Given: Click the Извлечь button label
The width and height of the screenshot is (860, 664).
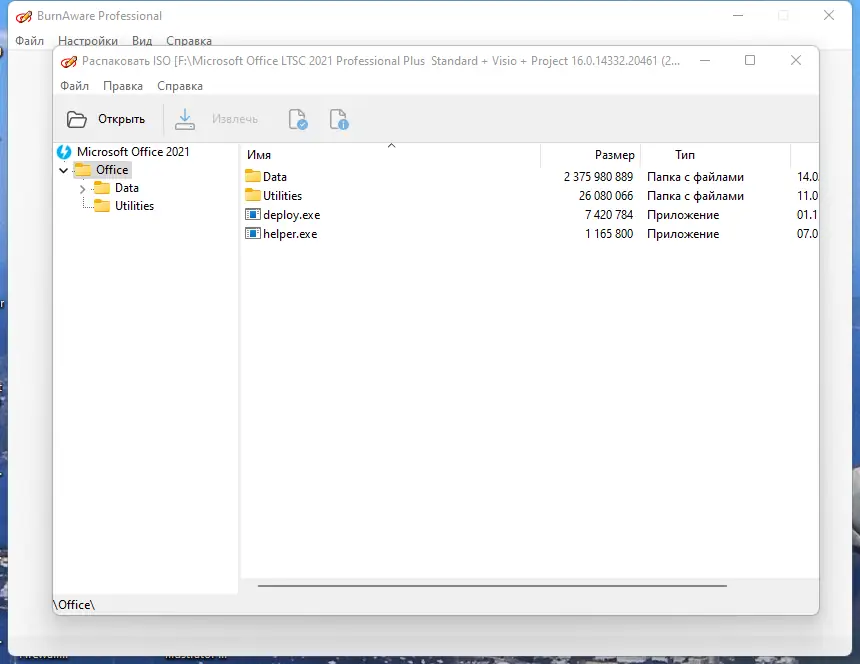Looking at the screenshot, I should [235, 119].
